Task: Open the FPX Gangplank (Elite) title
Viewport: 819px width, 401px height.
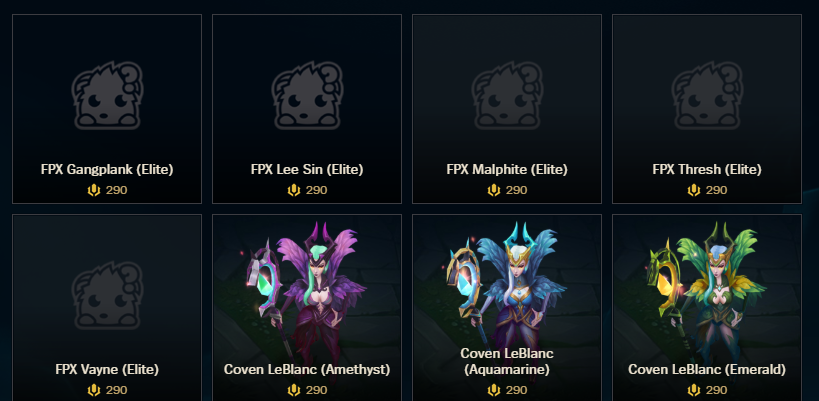Action: (107, 170)
